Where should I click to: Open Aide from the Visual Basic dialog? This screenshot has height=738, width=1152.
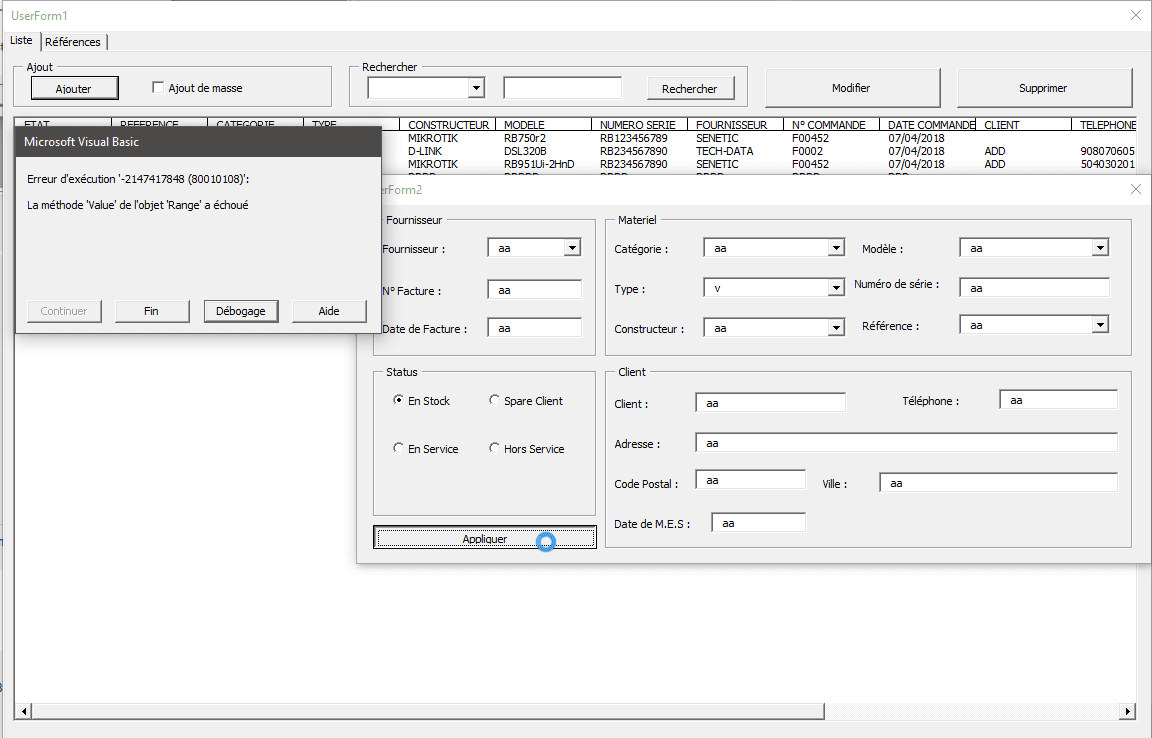[329, 311]
